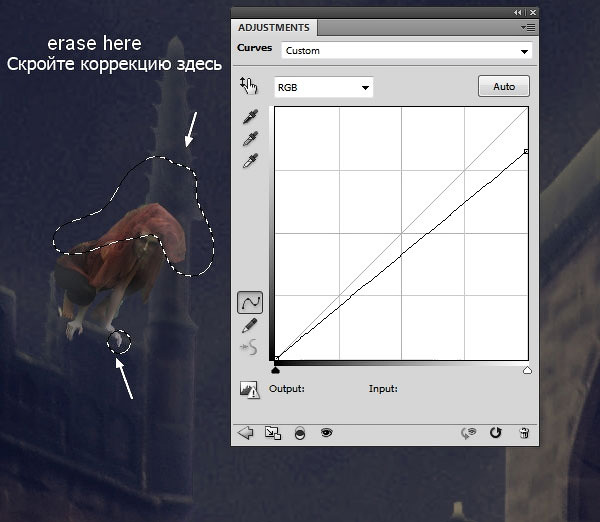Open the RGB channel dropdown
Image resolution: width=600 pixels, height=522 pixels.
(323, 87)
